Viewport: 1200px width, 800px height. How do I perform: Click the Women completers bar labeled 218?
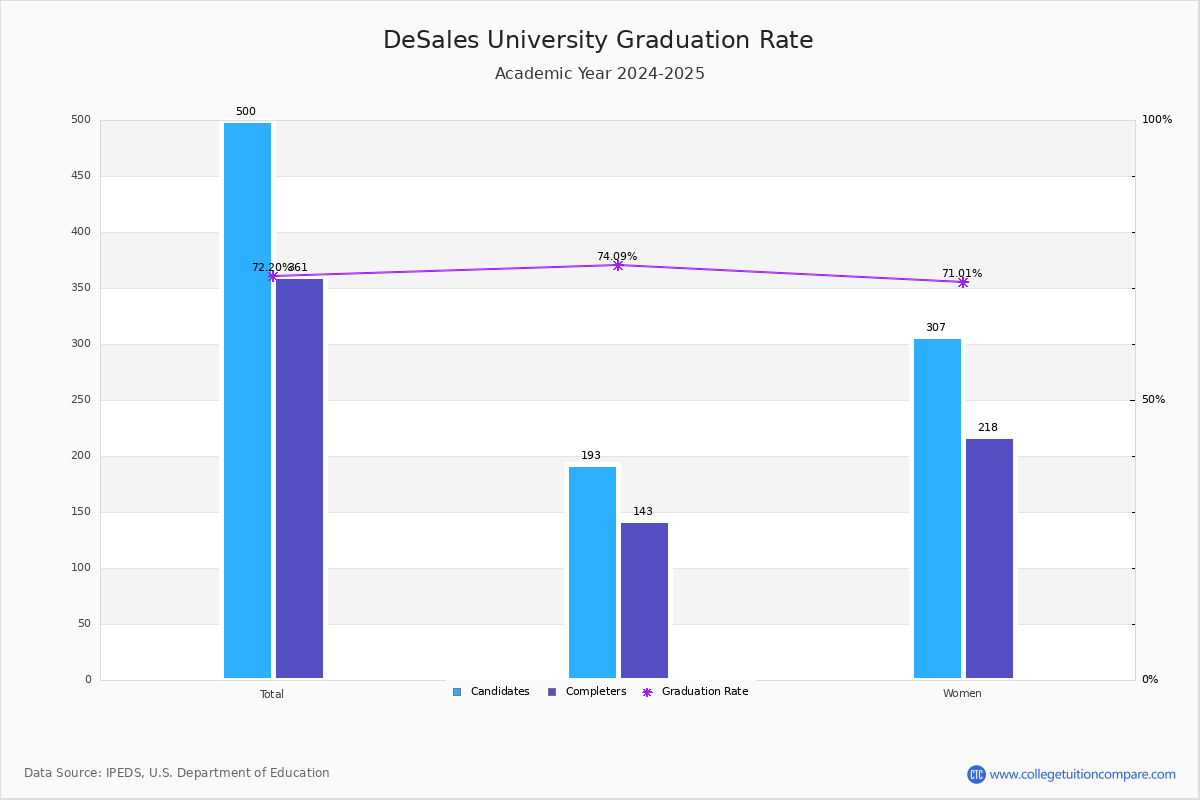coord(989,558)
